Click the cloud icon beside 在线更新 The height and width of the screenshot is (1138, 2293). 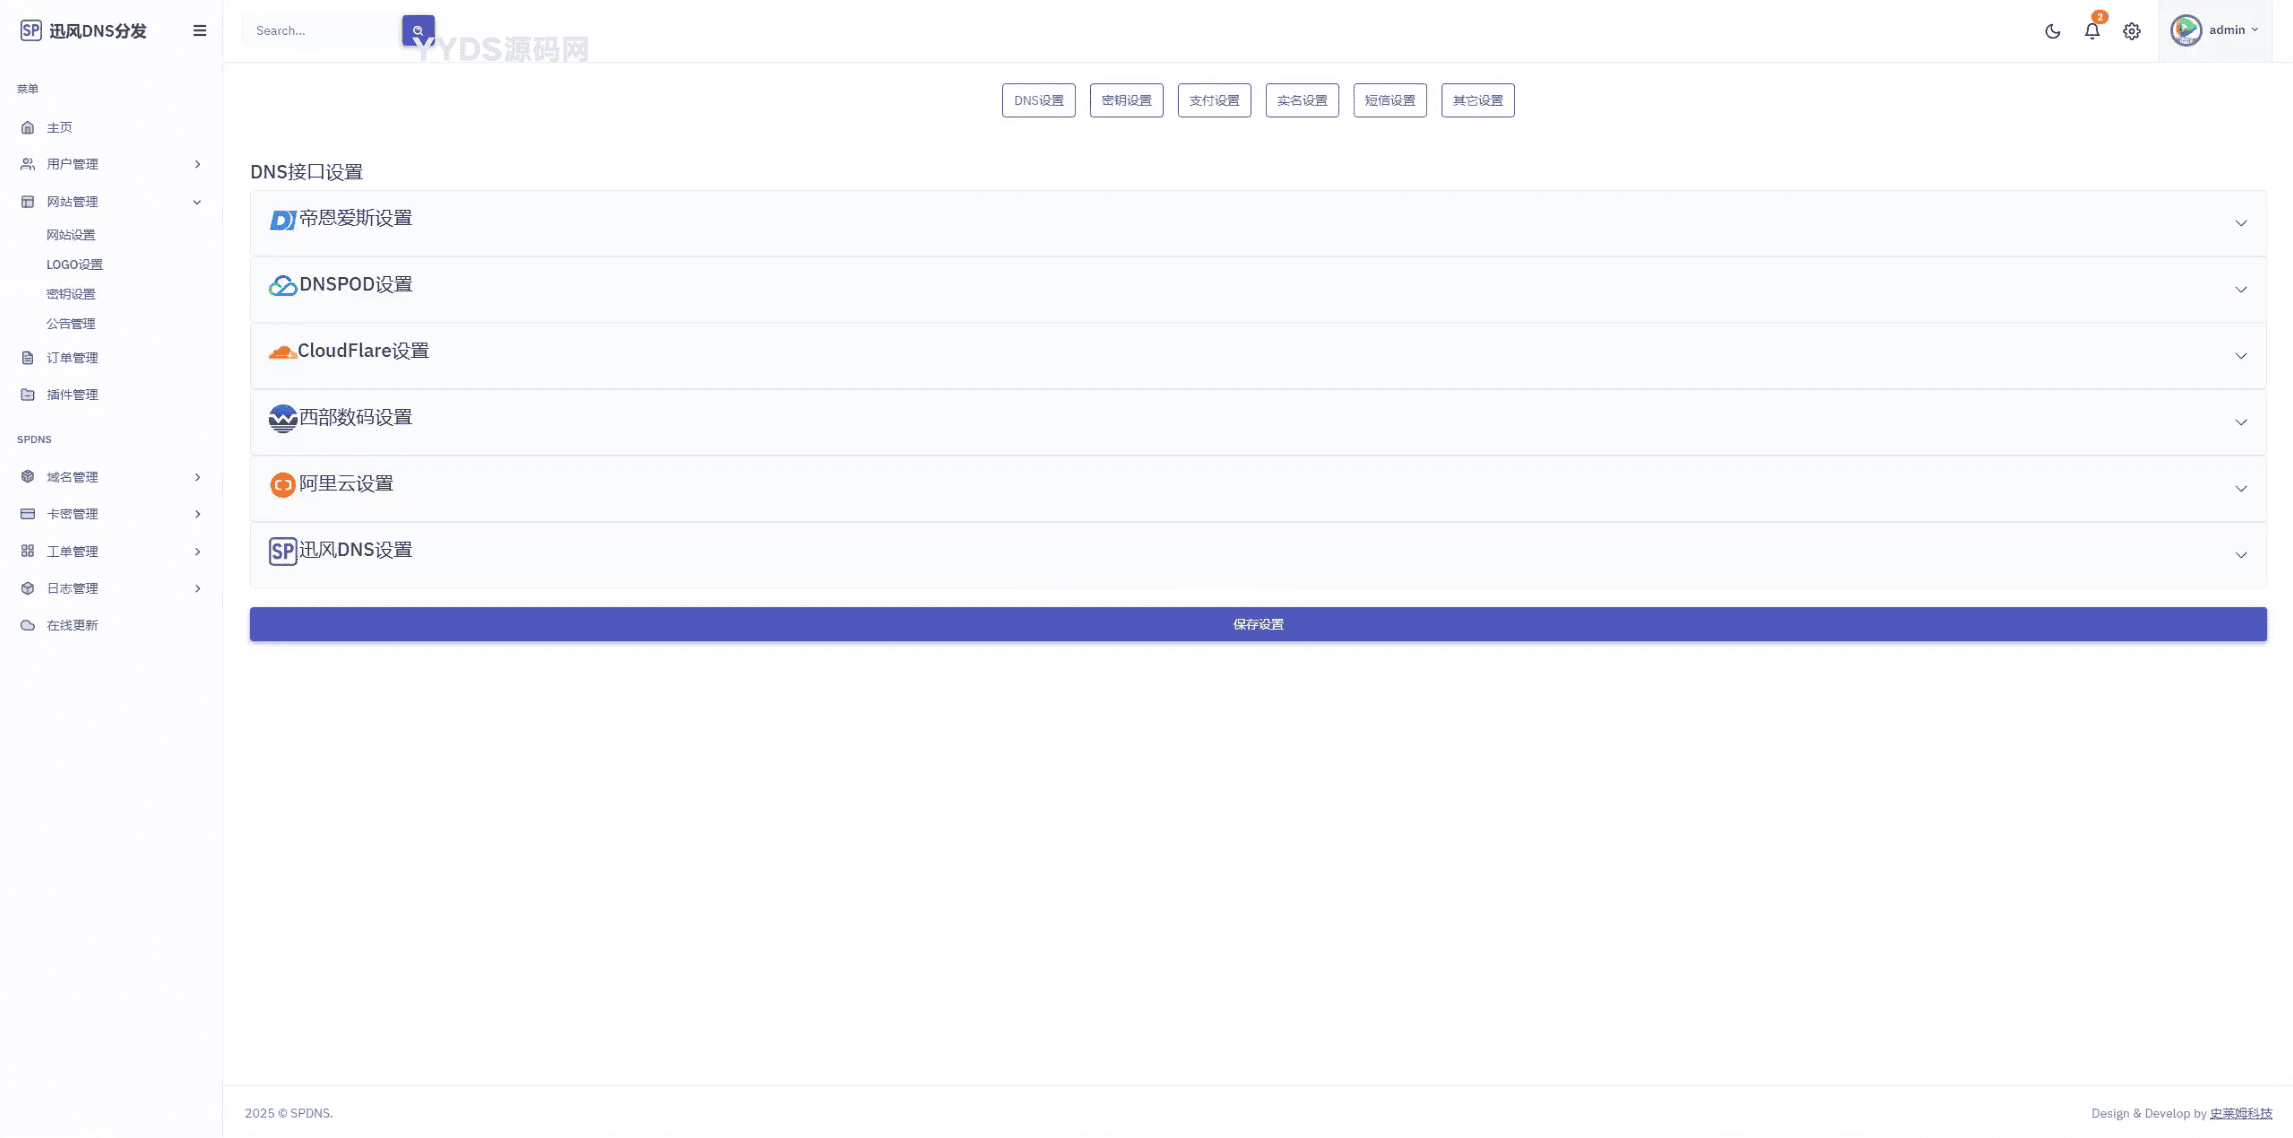(x=28, y=625)
